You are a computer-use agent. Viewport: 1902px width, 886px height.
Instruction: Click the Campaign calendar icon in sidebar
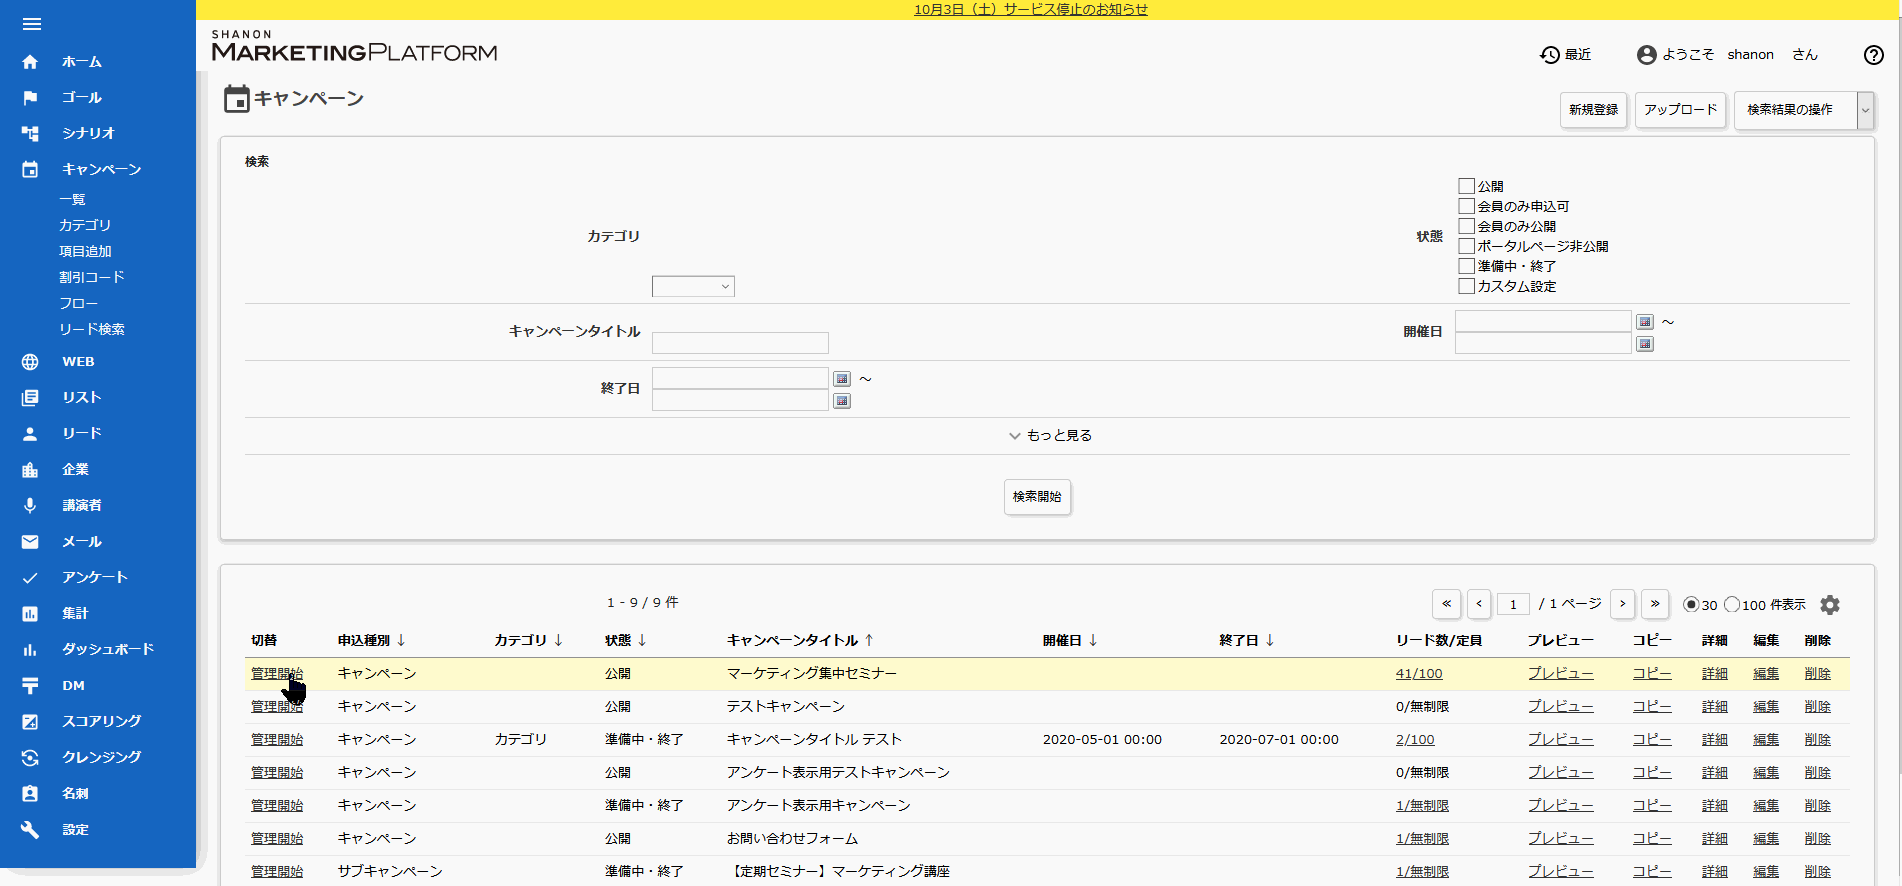[30, 169]
